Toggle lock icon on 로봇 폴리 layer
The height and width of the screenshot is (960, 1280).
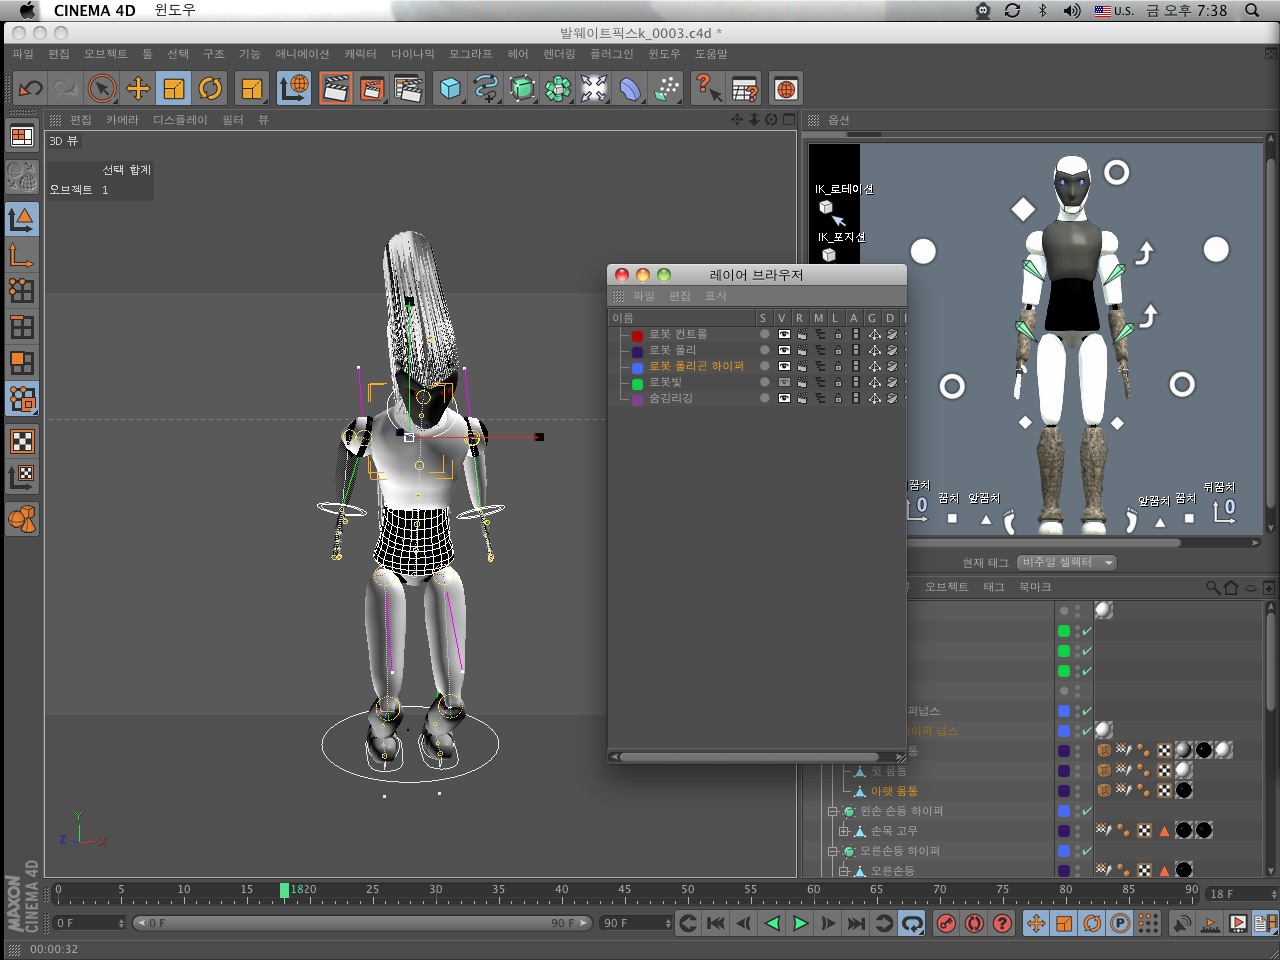click(x=838, y=350)
